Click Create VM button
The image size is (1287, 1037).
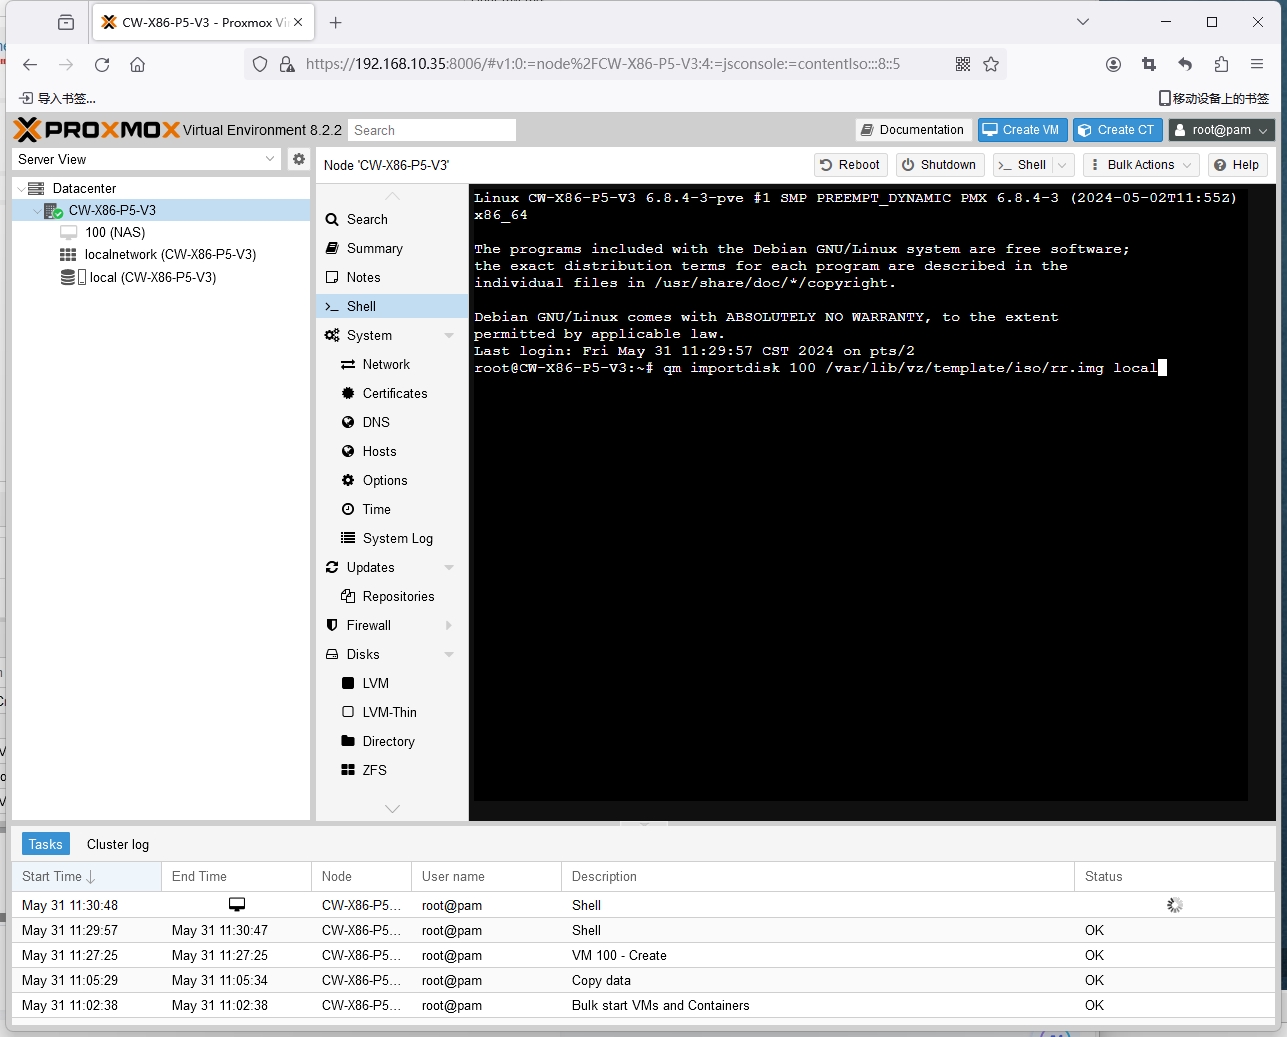[1022, 130]
